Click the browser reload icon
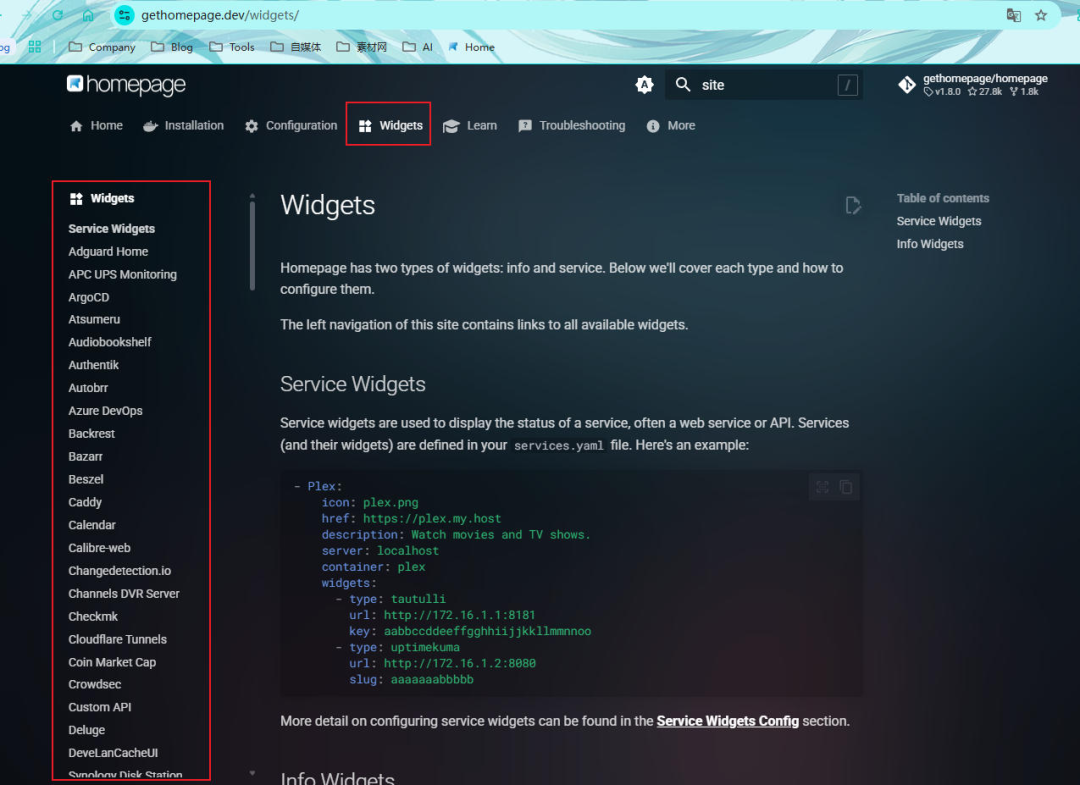 pos(58,15)
